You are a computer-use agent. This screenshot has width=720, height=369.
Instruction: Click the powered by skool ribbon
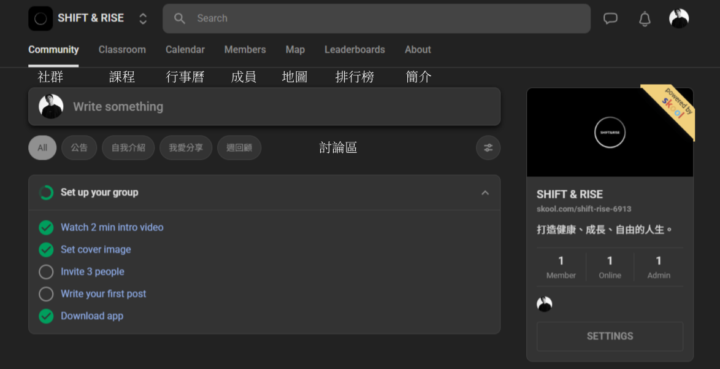(673, 107)
